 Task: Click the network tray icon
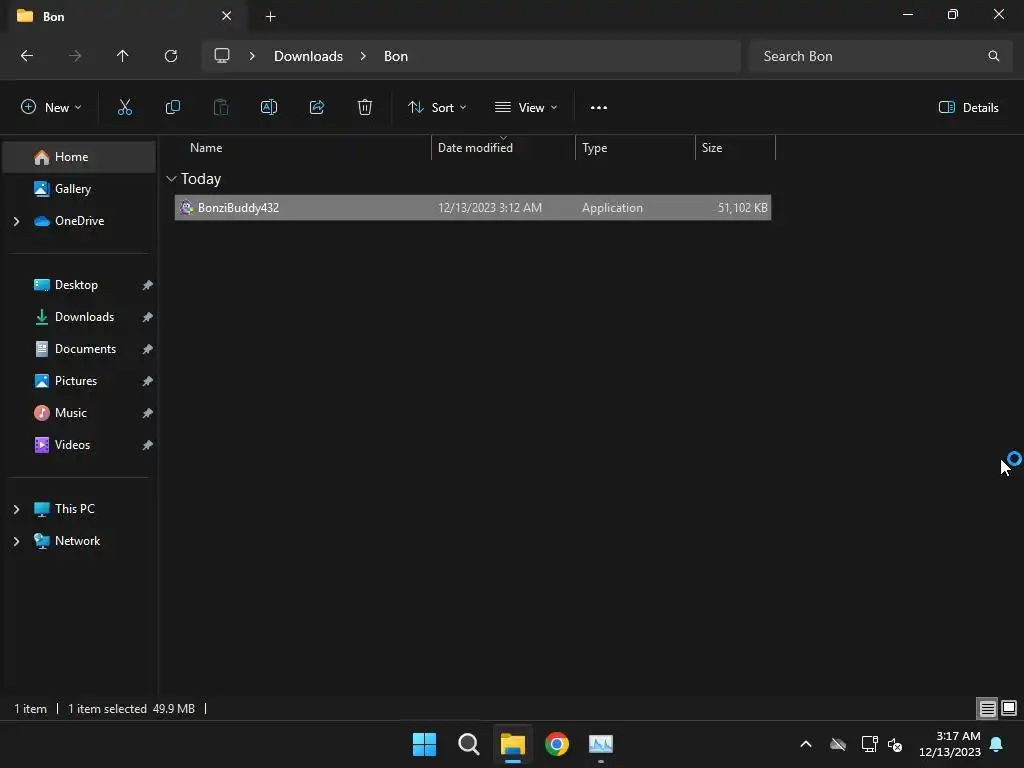tap(869, 744)
